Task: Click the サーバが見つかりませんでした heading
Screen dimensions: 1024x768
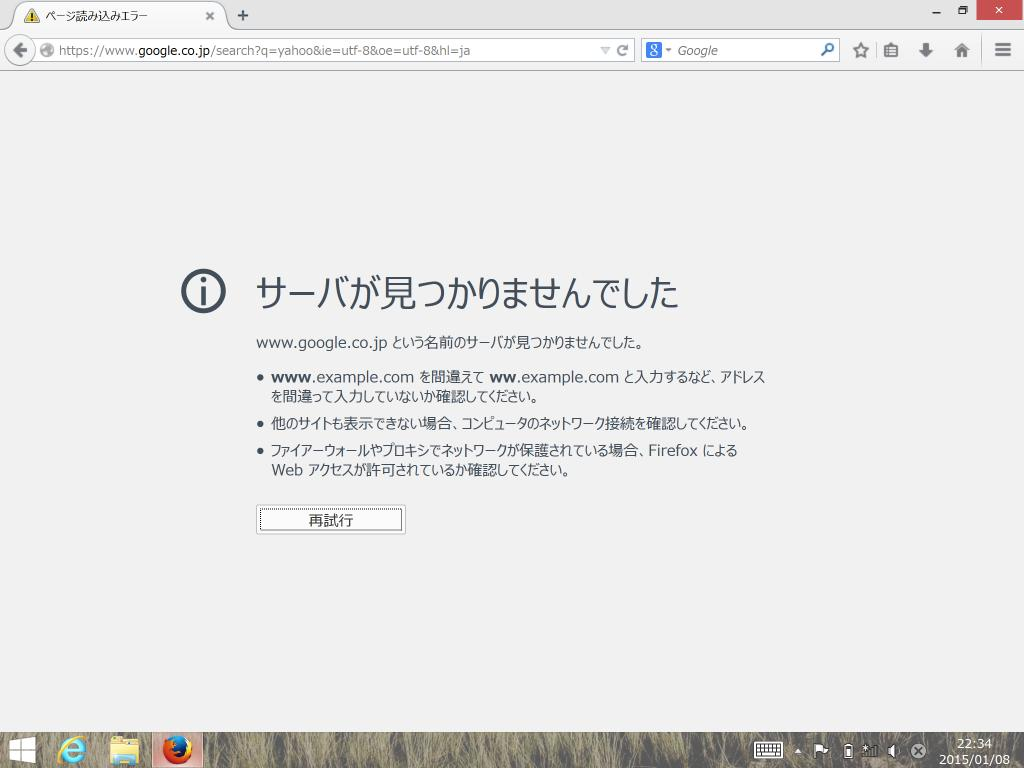Action: point(467,292)
